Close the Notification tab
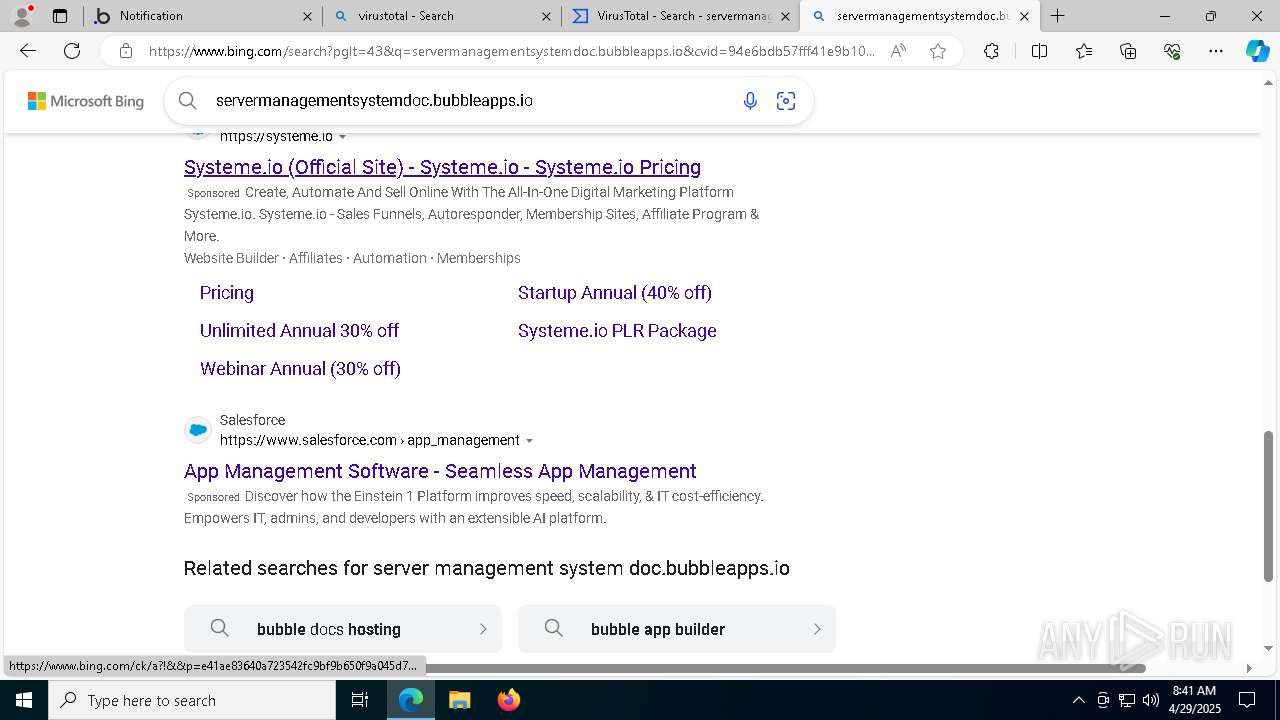Image resolution: width=1280 pixels, height=720 pixels. 307,16
